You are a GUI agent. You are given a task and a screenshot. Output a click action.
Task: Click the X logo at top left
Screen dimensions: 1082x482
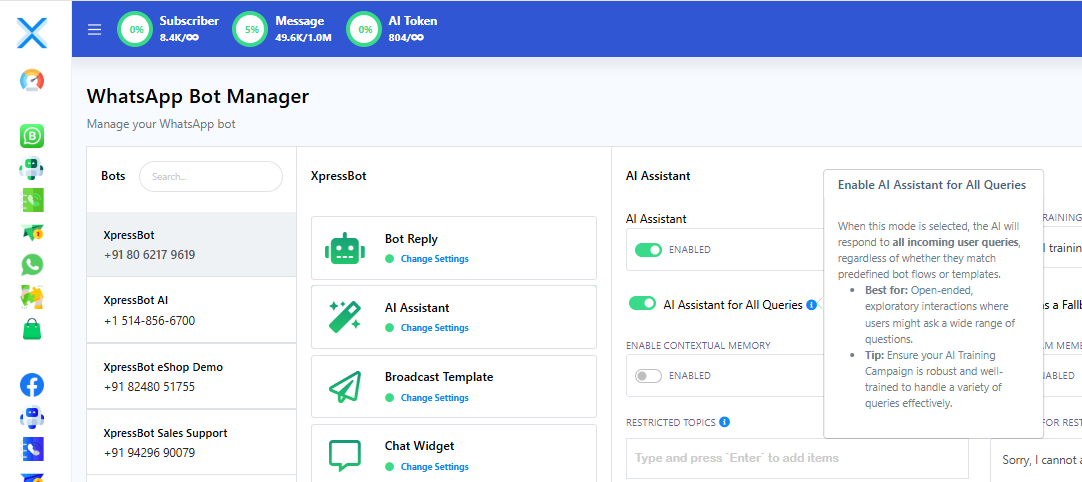pos(32,33)
